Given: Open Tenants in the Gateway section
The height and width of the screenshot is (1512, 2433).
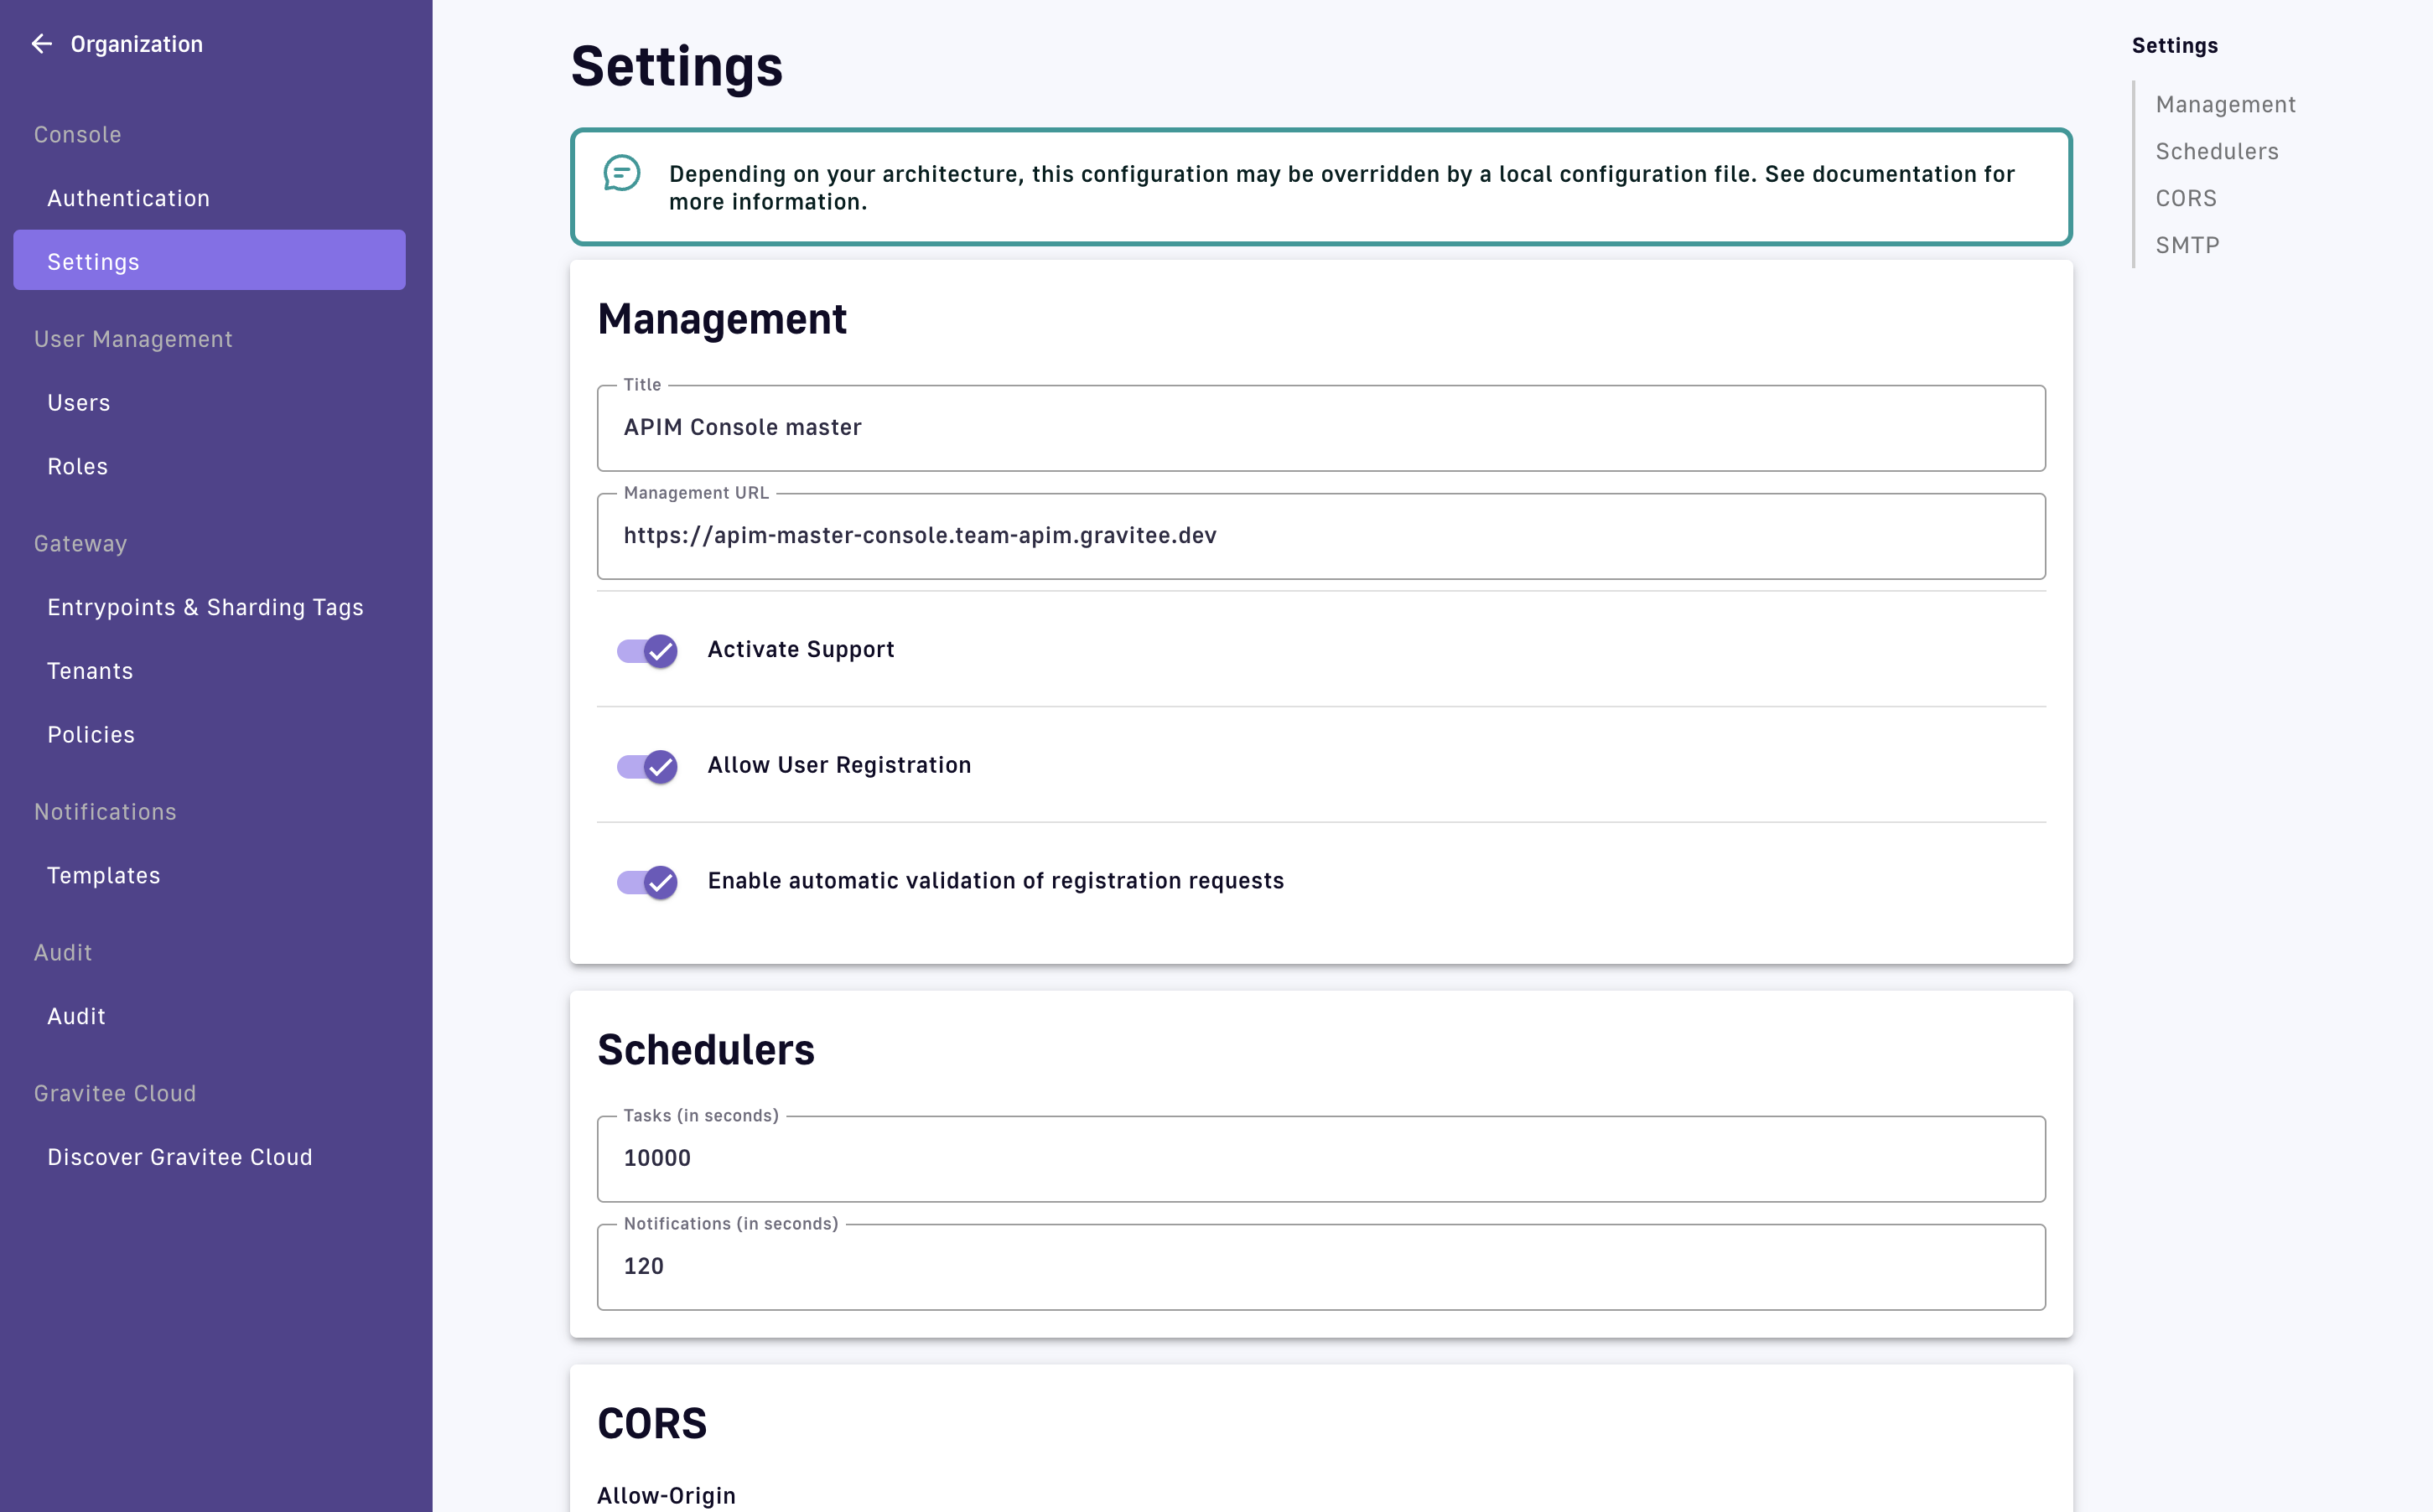Looking at the screenshot, I should tap(90, 671).
